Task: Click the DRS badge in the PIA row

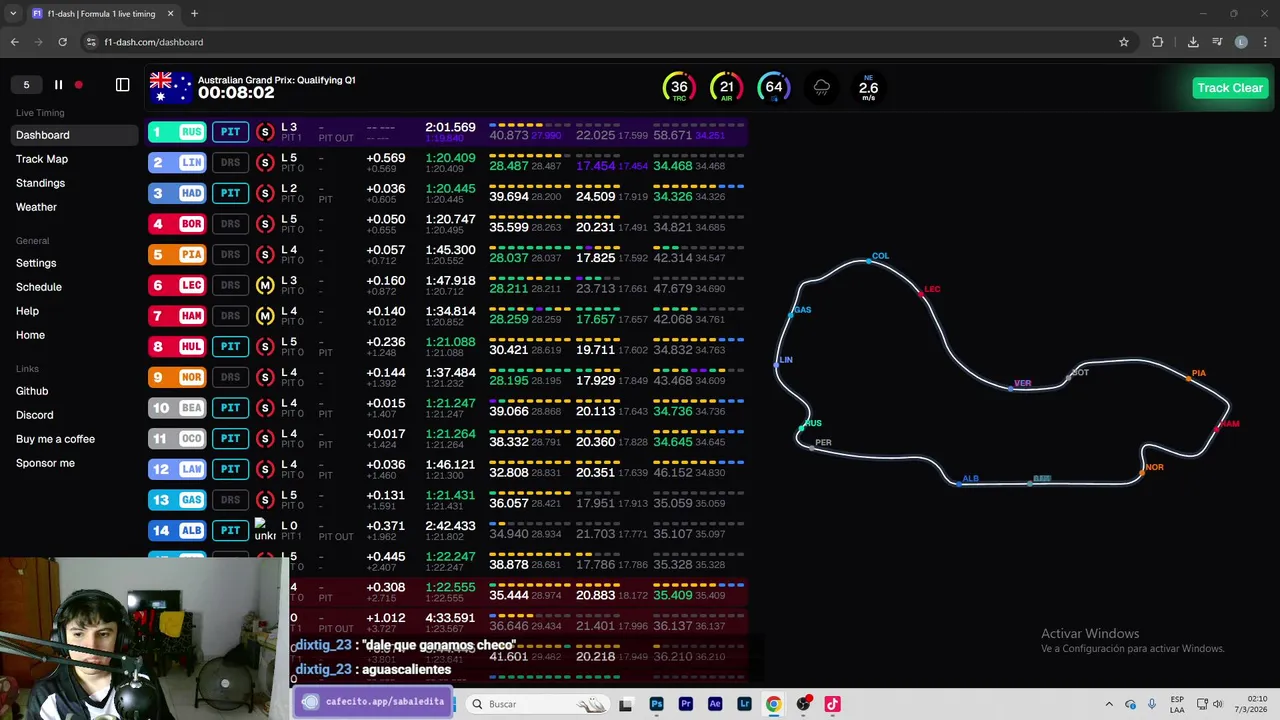Action: [230, 255]
